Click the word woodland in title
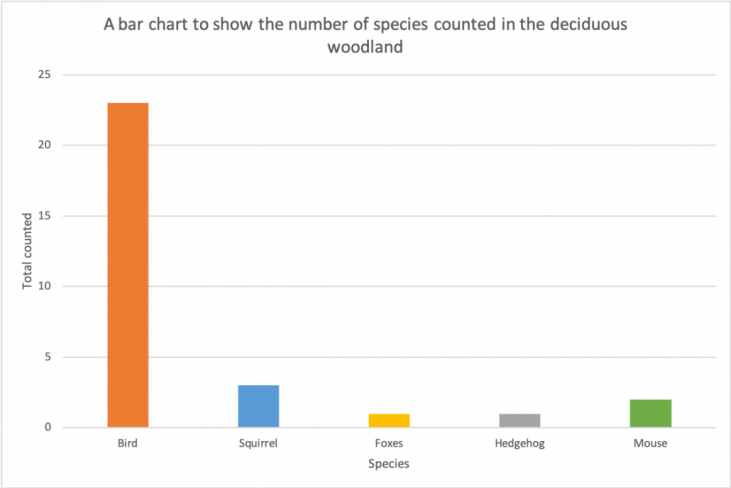 point(365,47)
